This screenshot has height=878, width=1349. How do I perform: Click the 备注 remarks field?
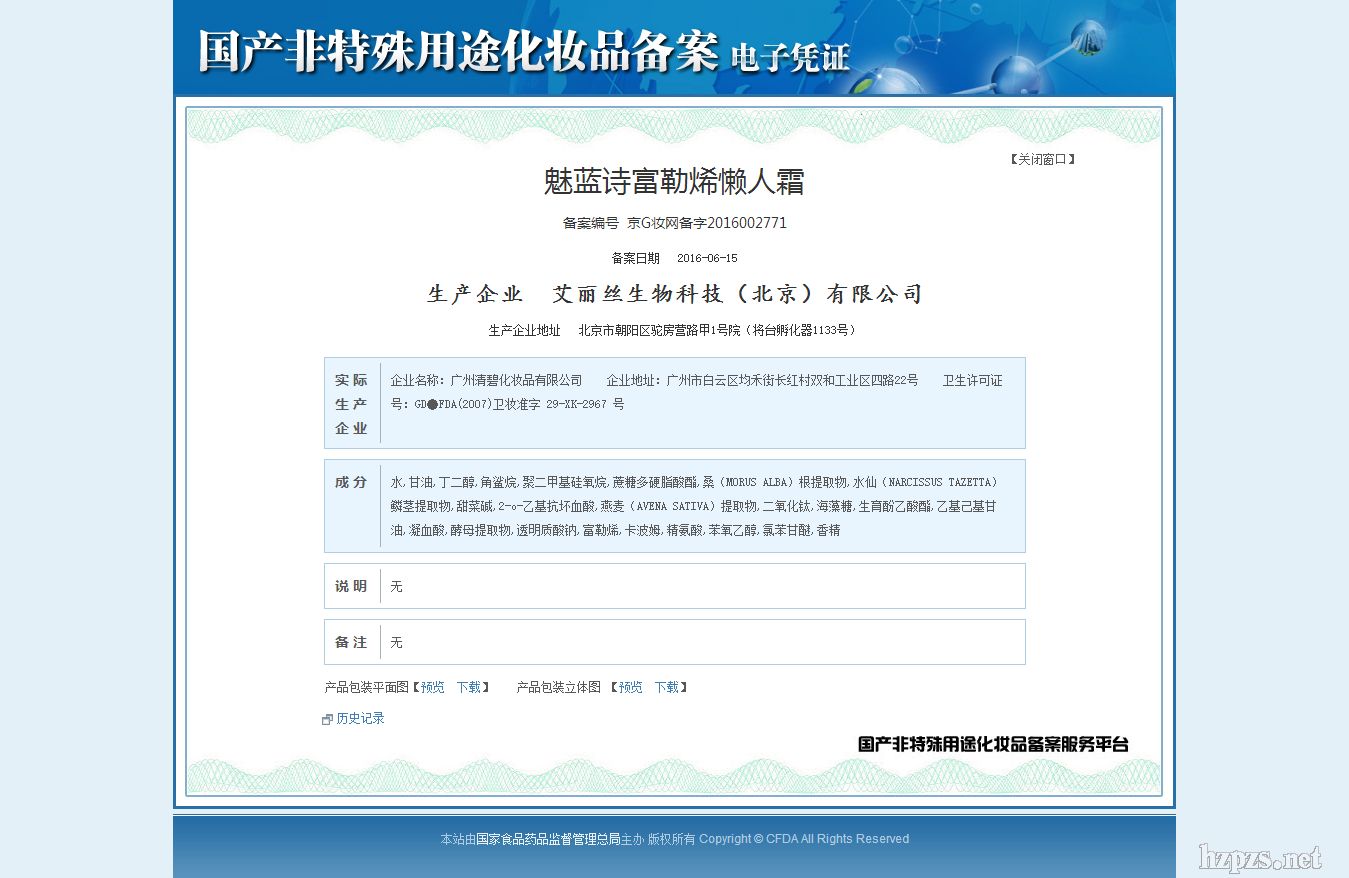tap(700, 642)
